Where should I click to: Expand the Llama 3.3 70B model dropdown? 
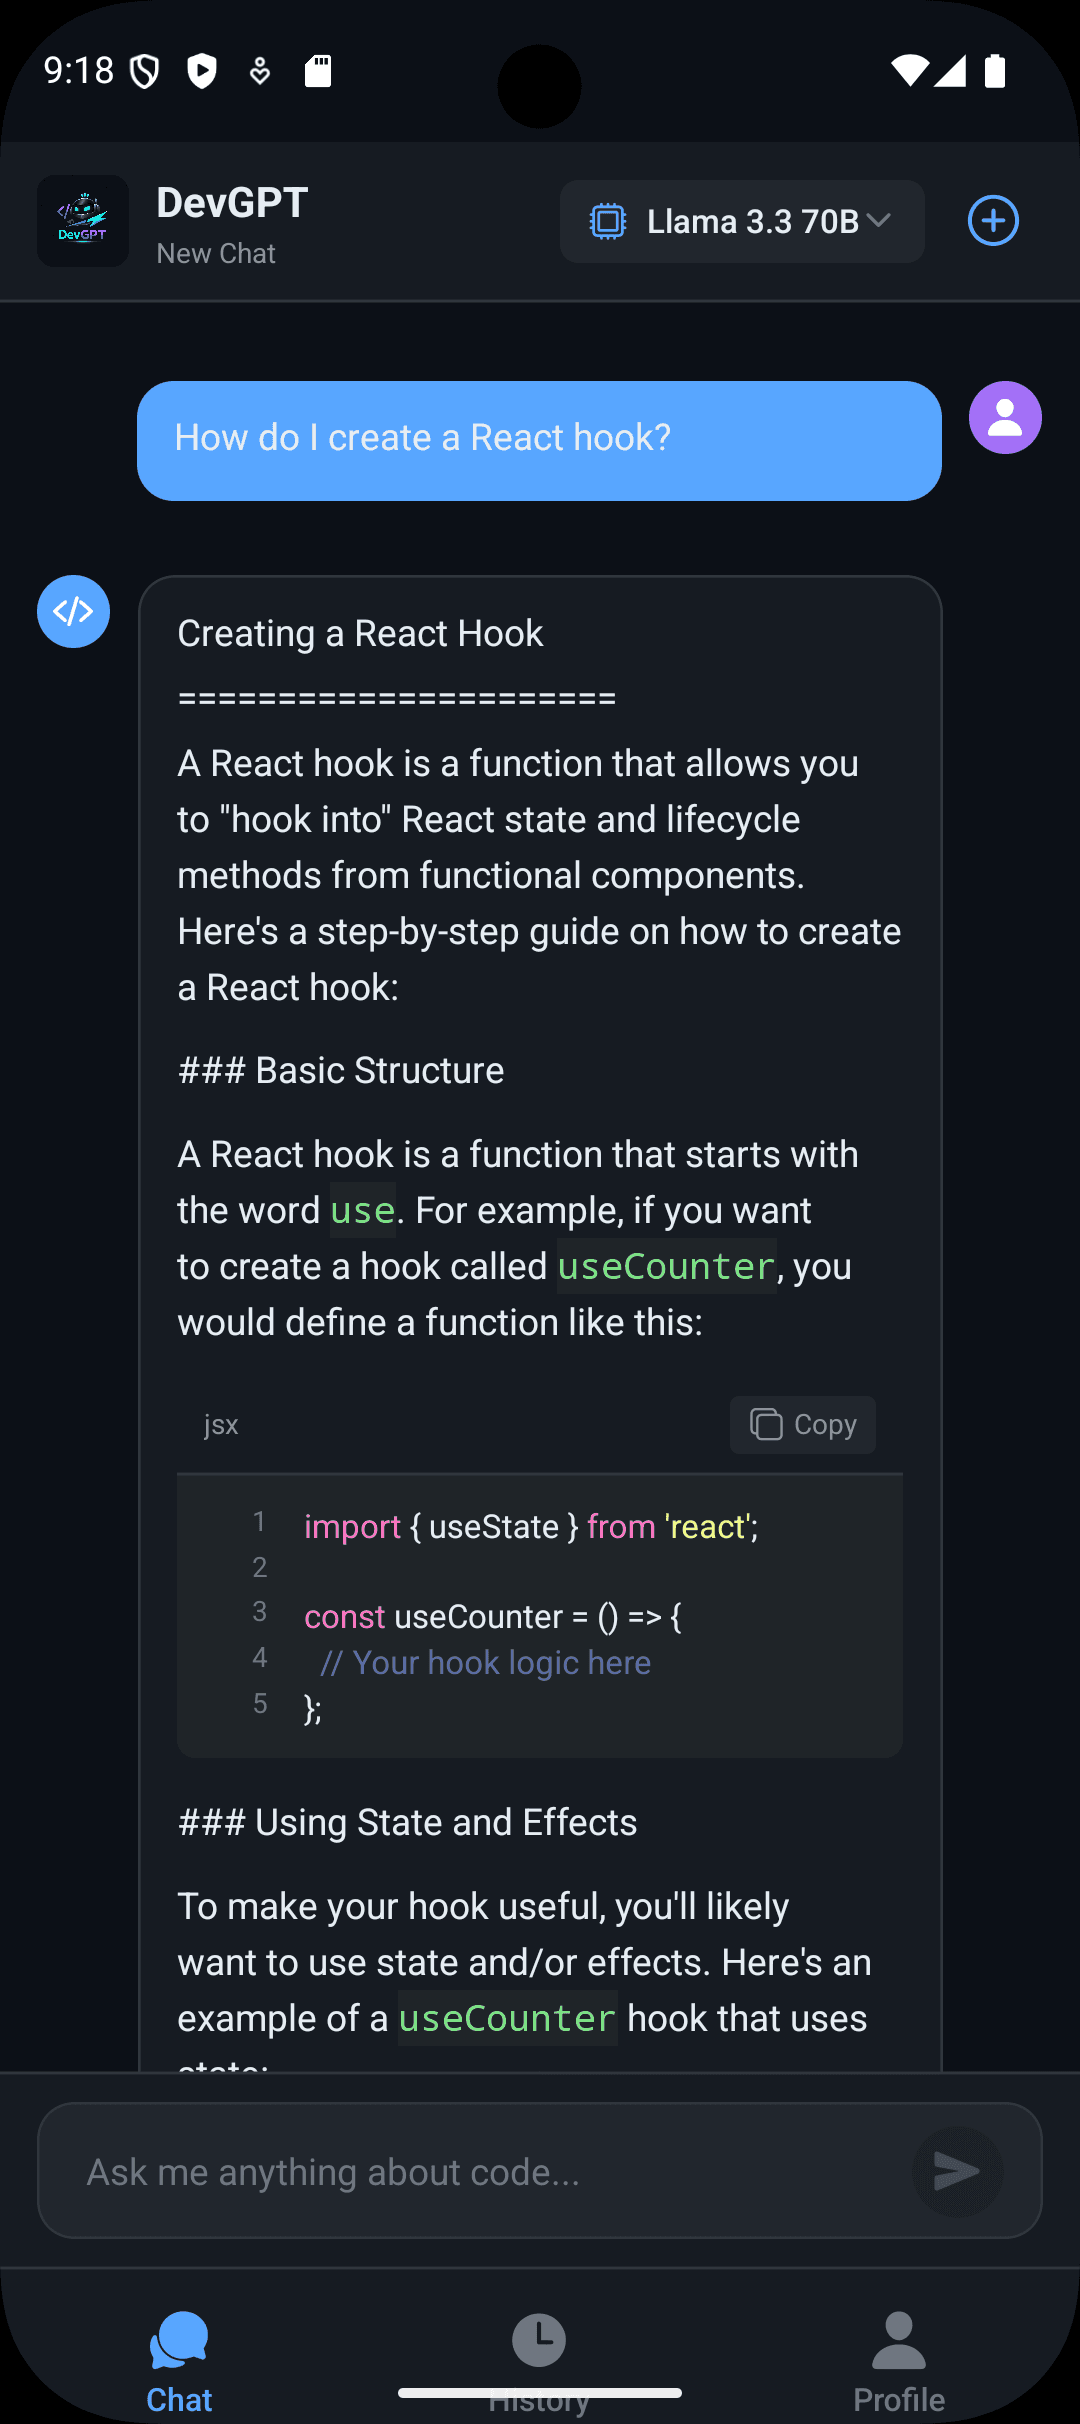pos(741,221)
